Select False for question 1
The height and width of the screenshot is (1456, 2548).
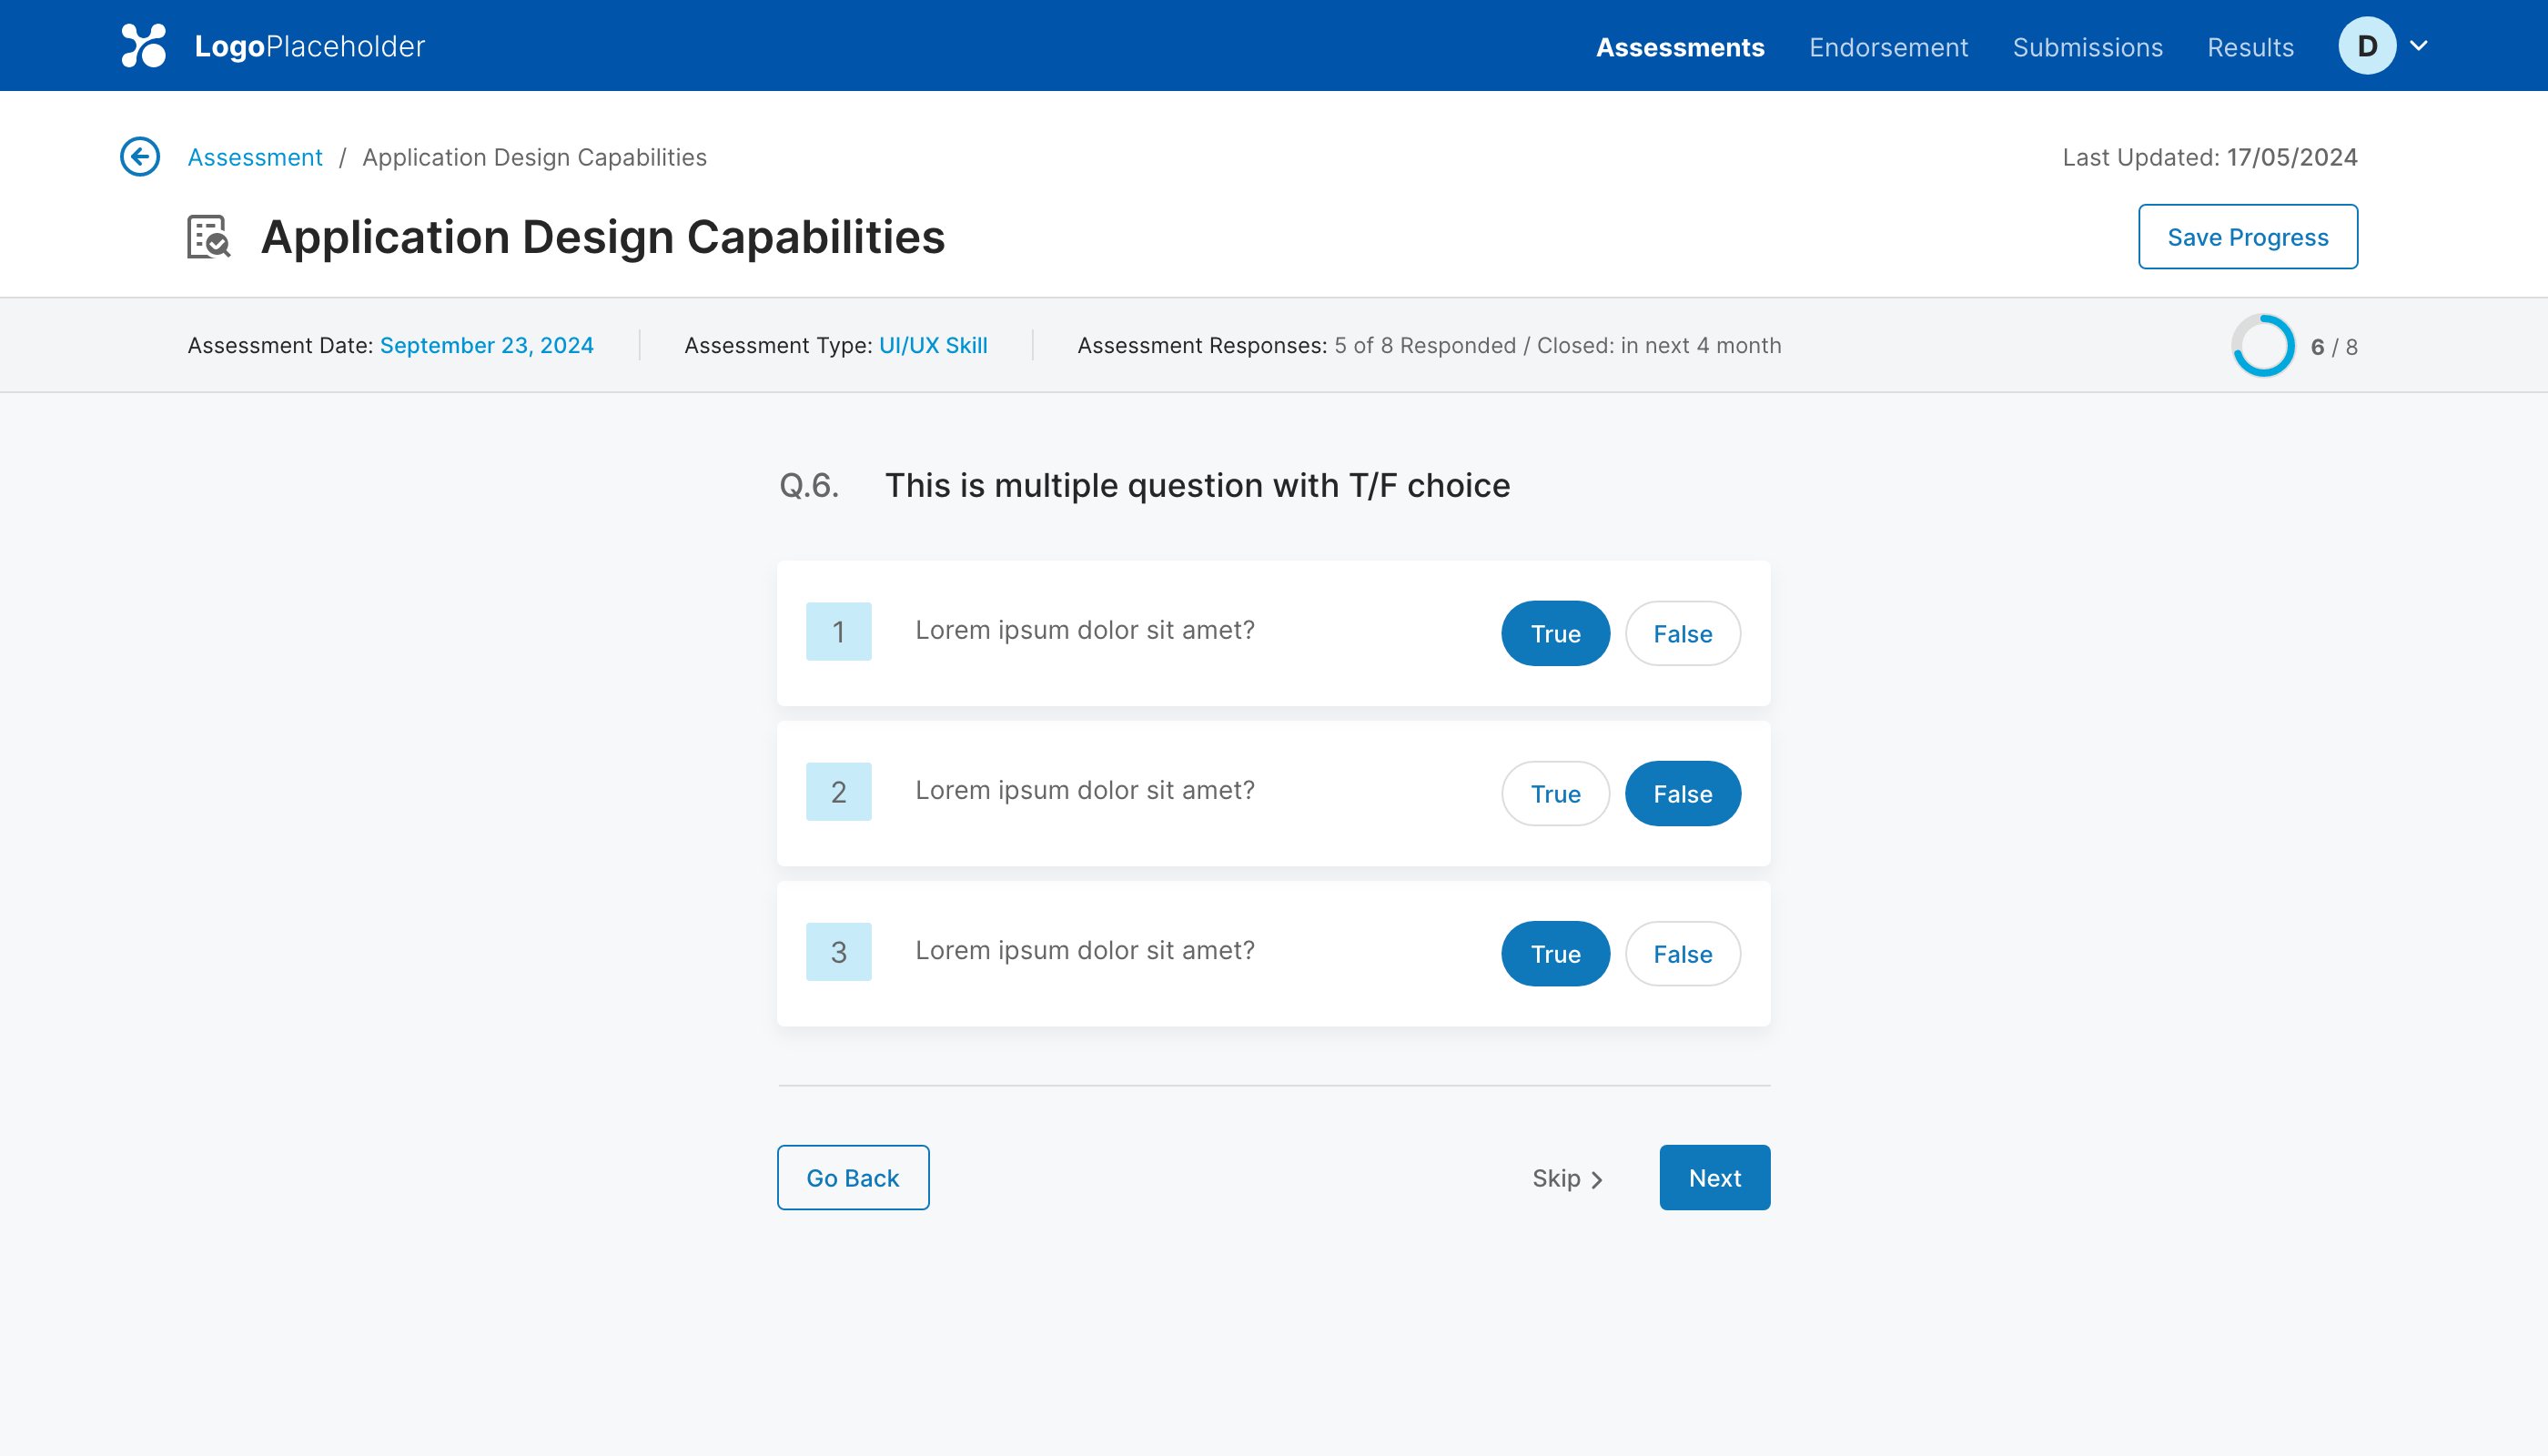(1683, 634)
